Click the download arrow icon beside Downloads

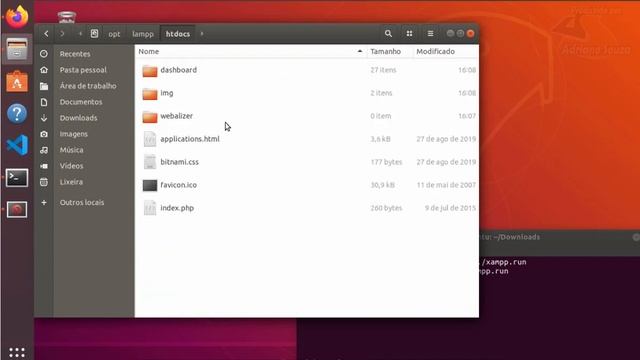tap(44, 118)
